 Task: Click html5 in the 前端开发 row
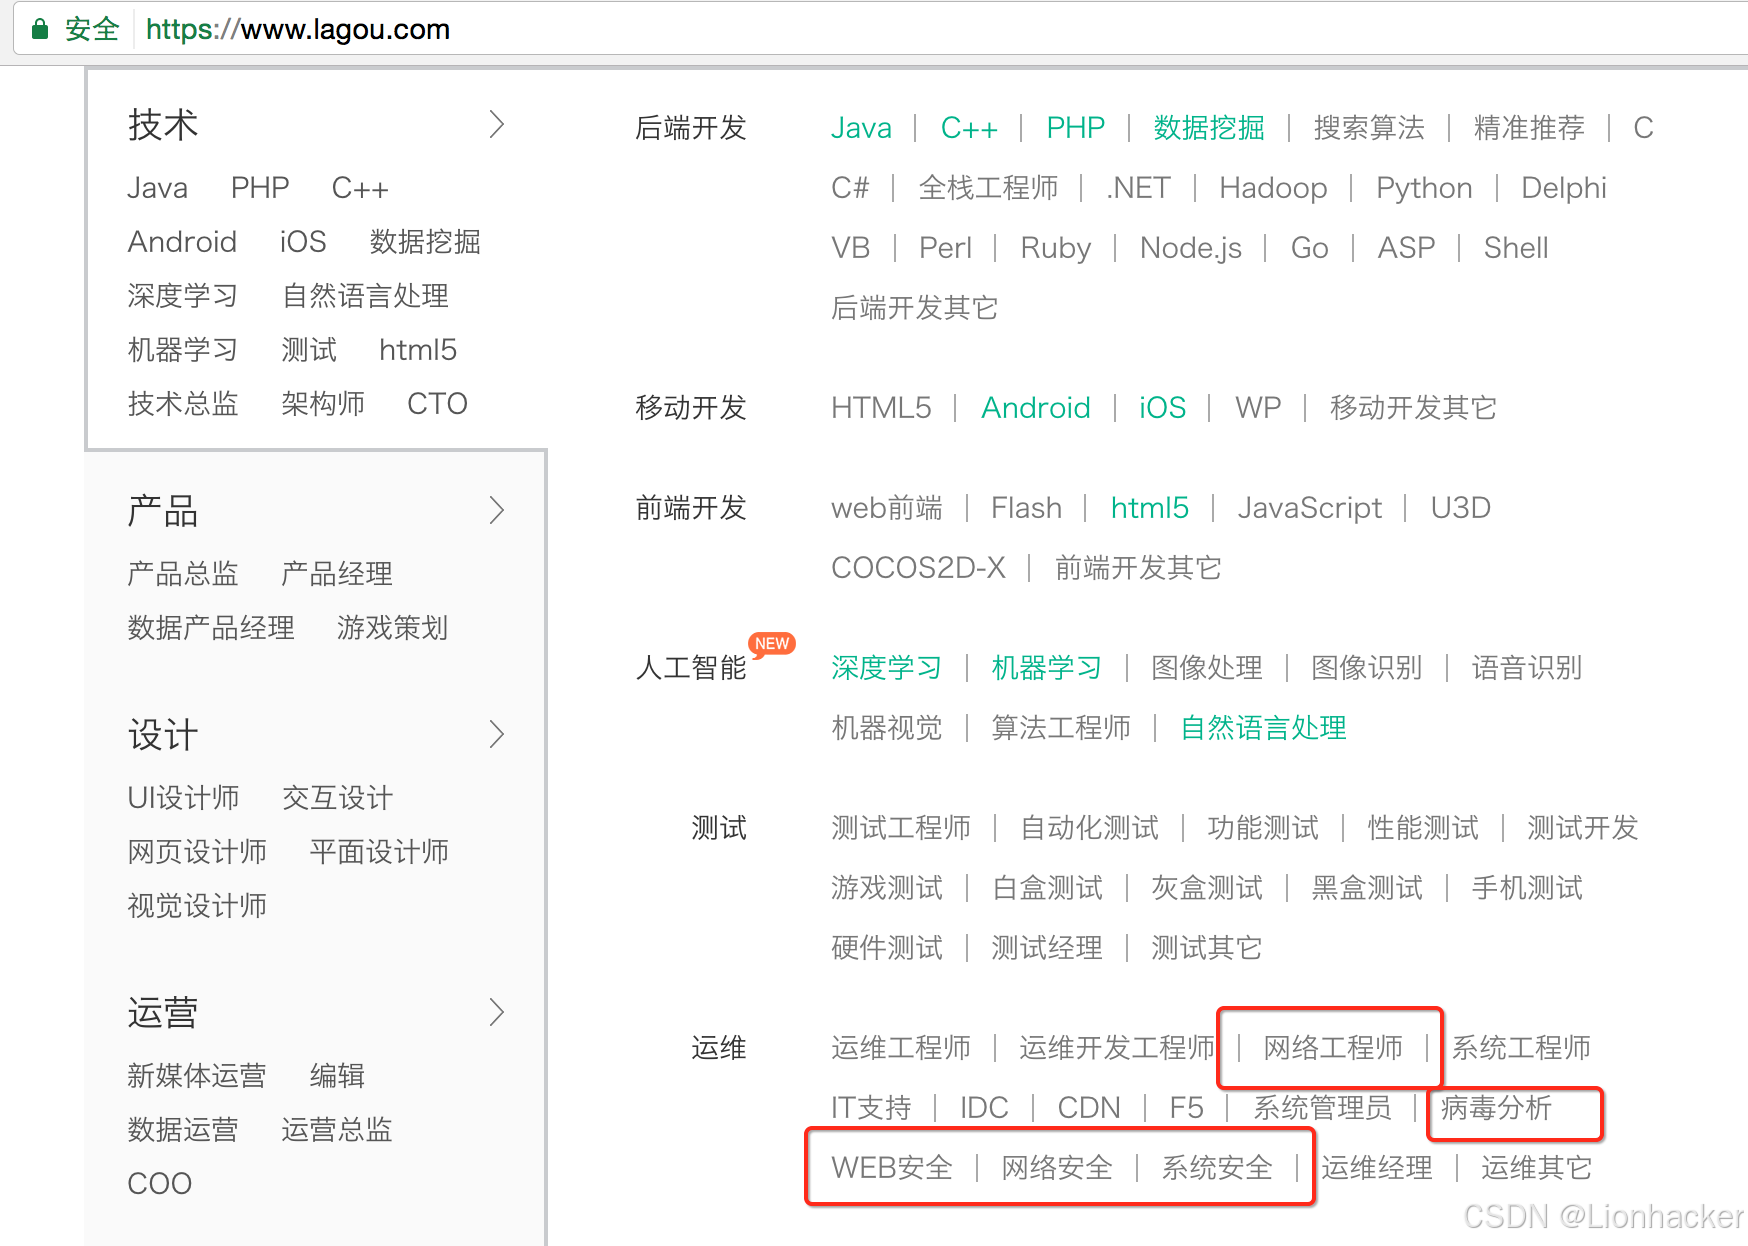[1149, 507]
